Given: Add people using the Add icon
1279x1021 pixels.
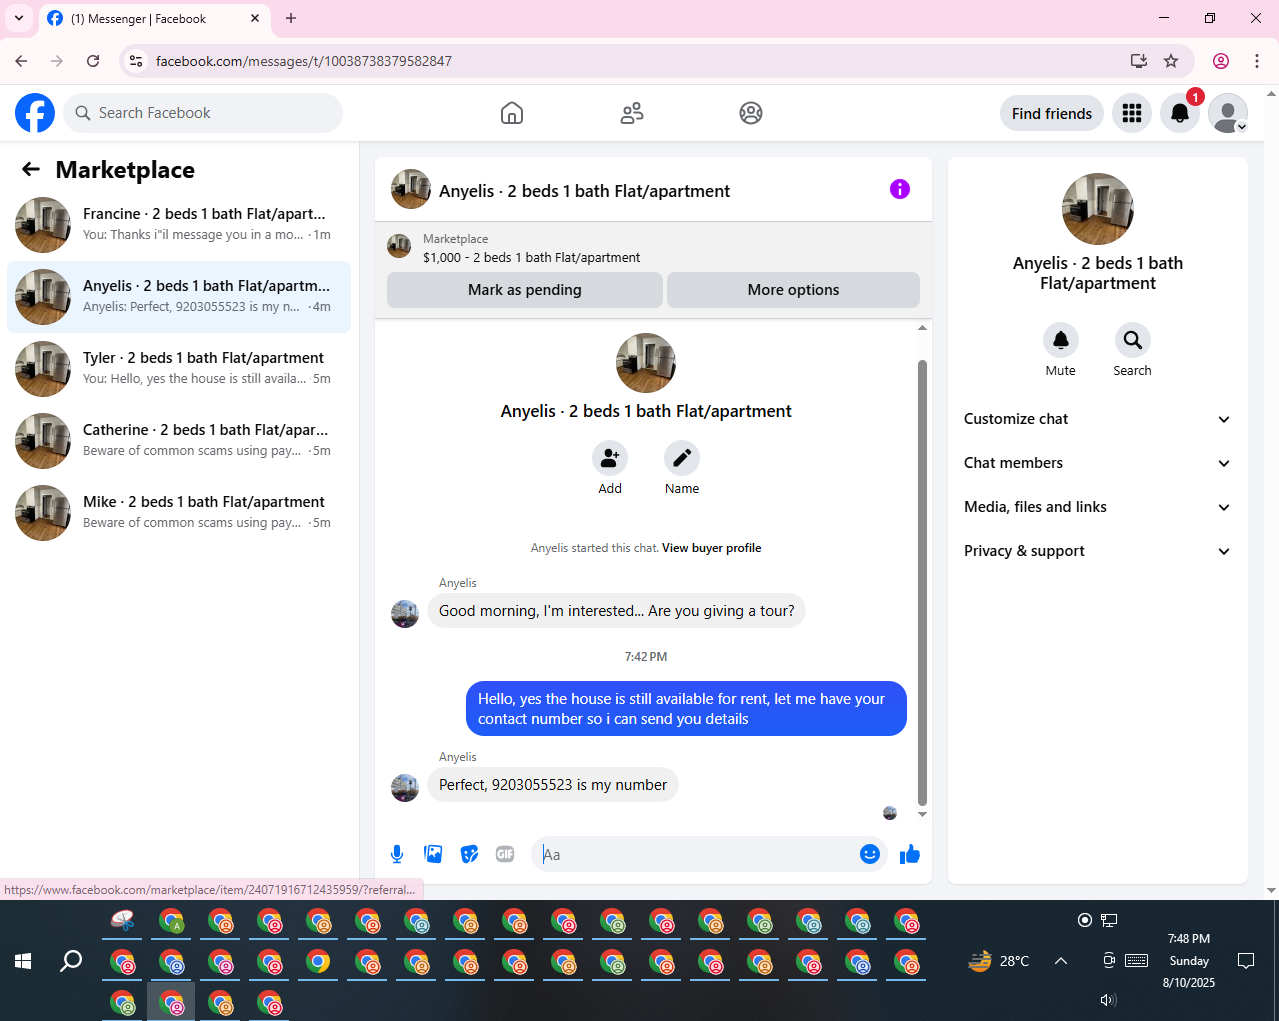Looking at the screenshot, I should coord(610,458).
